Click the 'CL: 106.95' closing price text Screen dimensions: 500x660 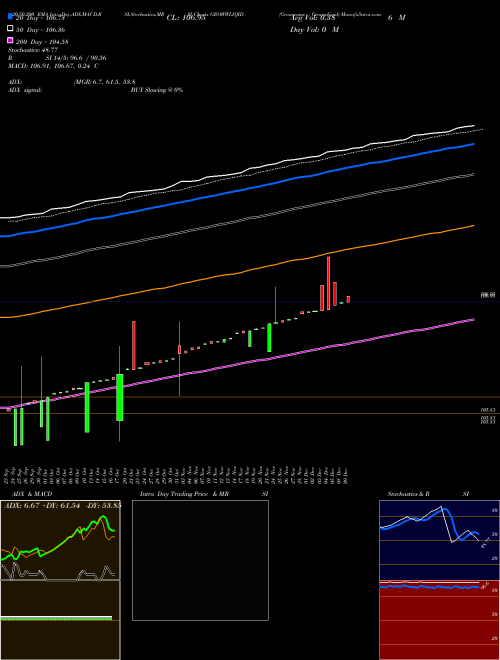tap(186, 18)
